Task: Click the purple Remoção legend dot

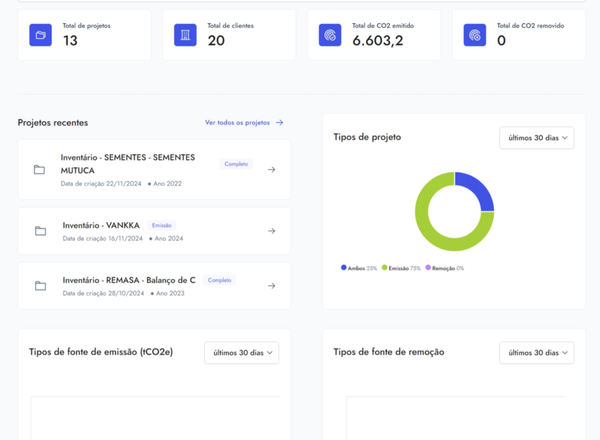Action: [428, 267]
